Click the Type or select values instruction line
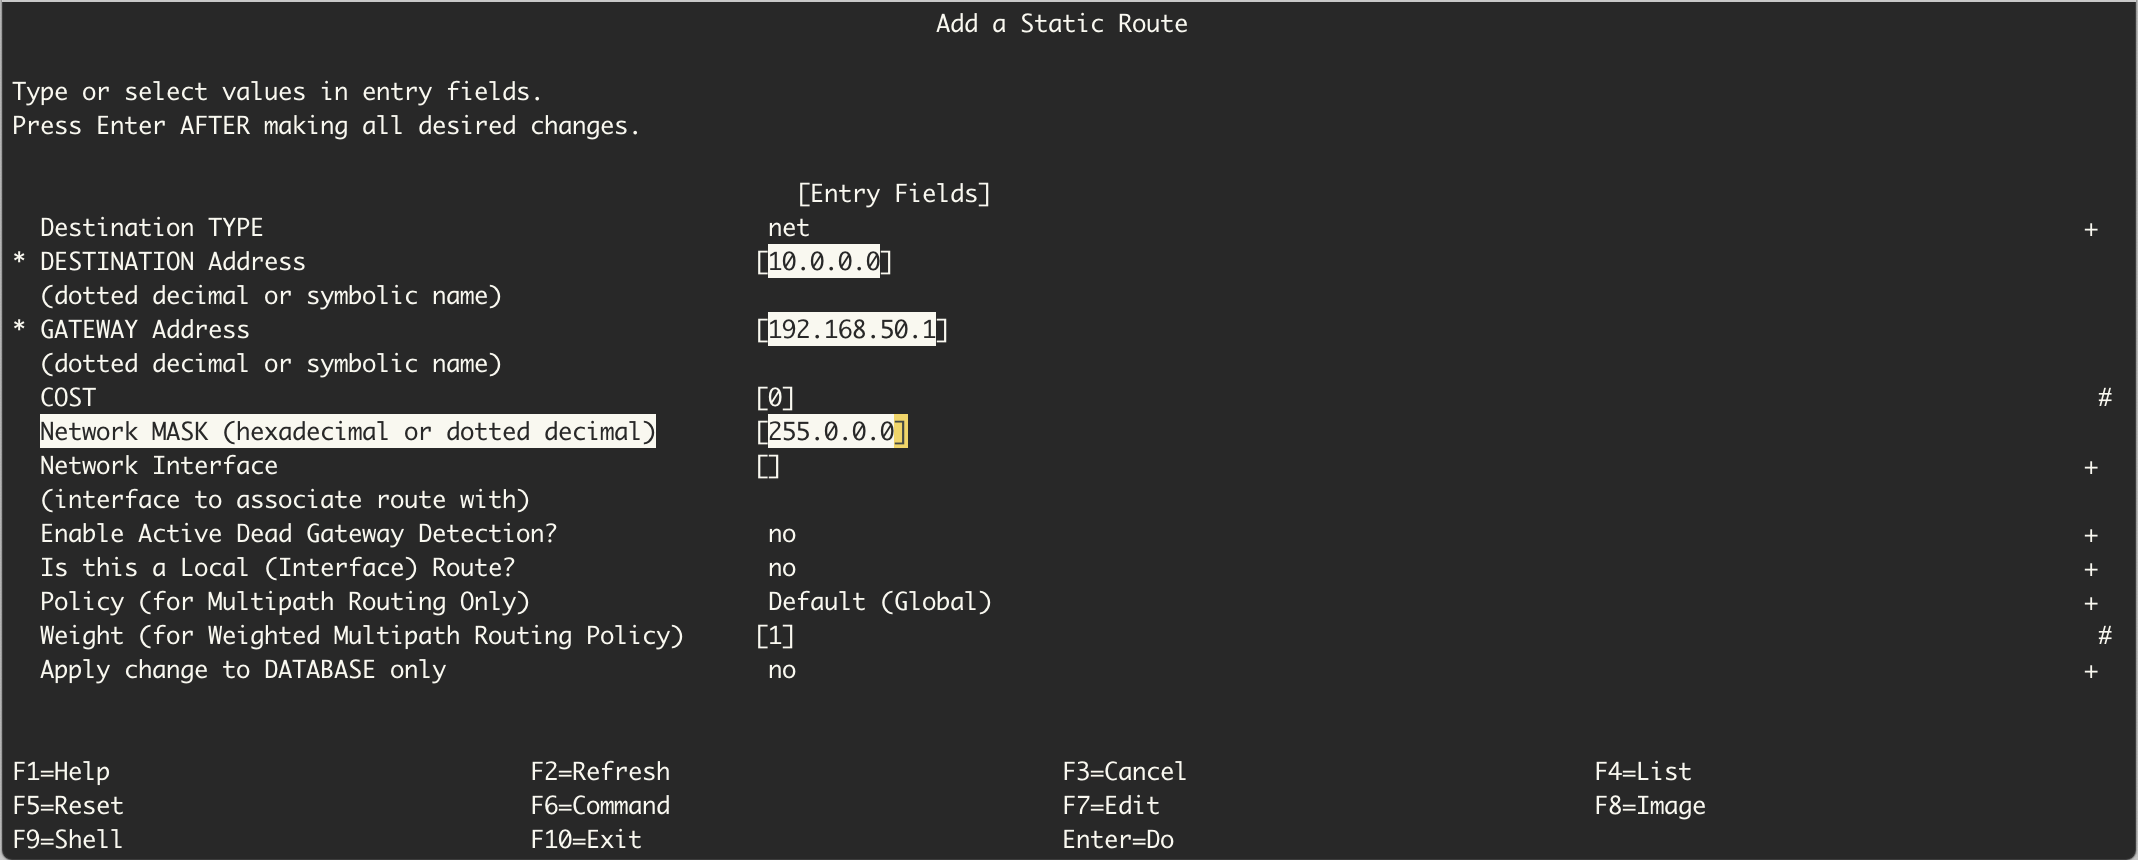2138x860 pixels. (x=277, y=92)
